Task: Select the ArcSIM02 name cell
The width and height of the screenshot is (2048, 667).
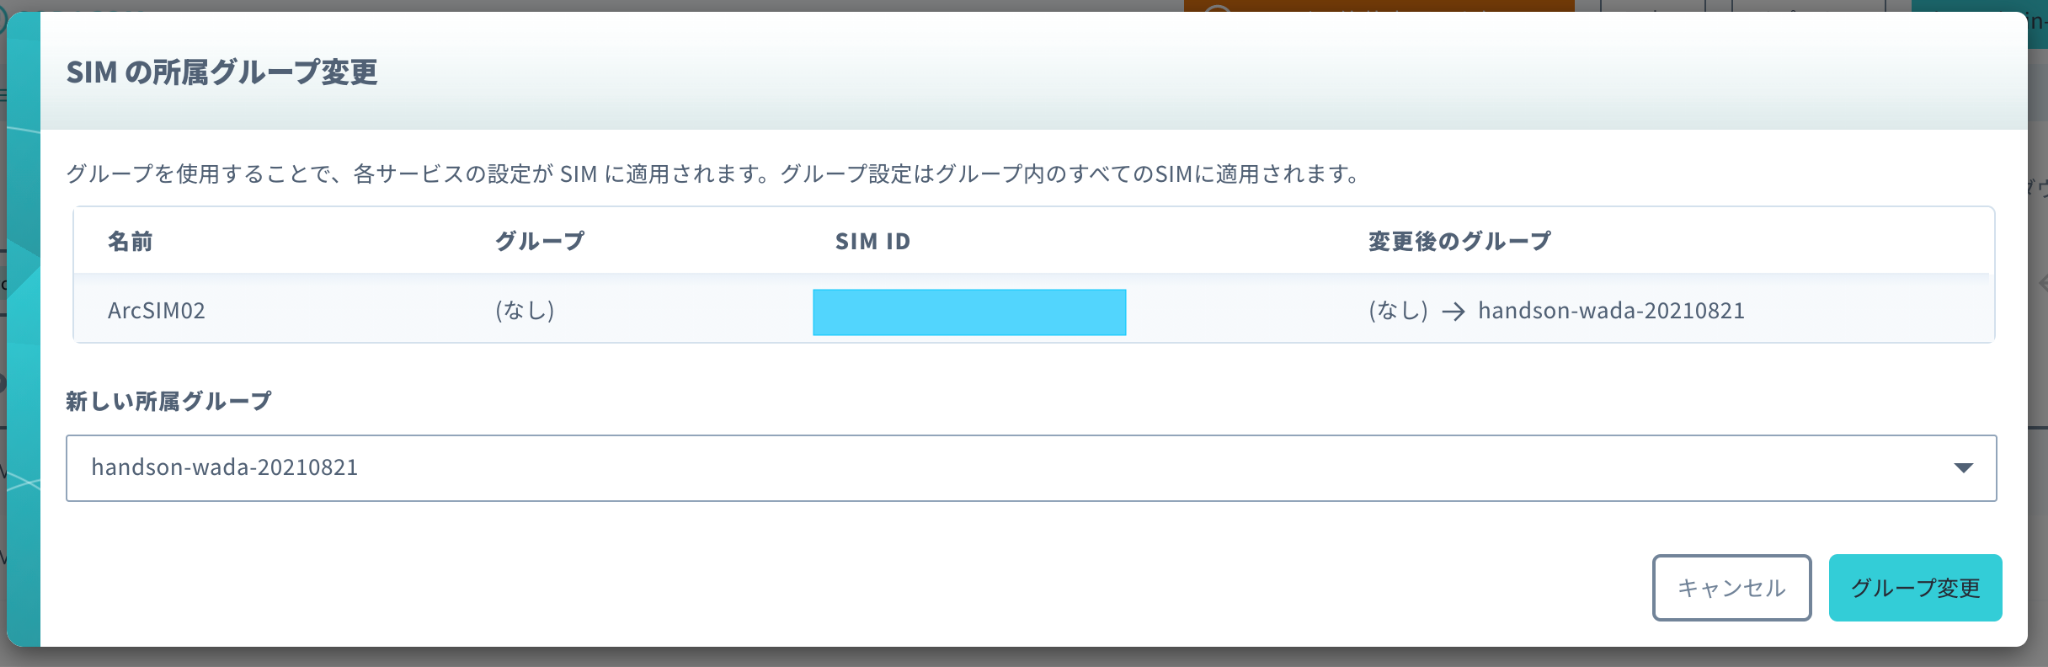Action: pos(156,311)
